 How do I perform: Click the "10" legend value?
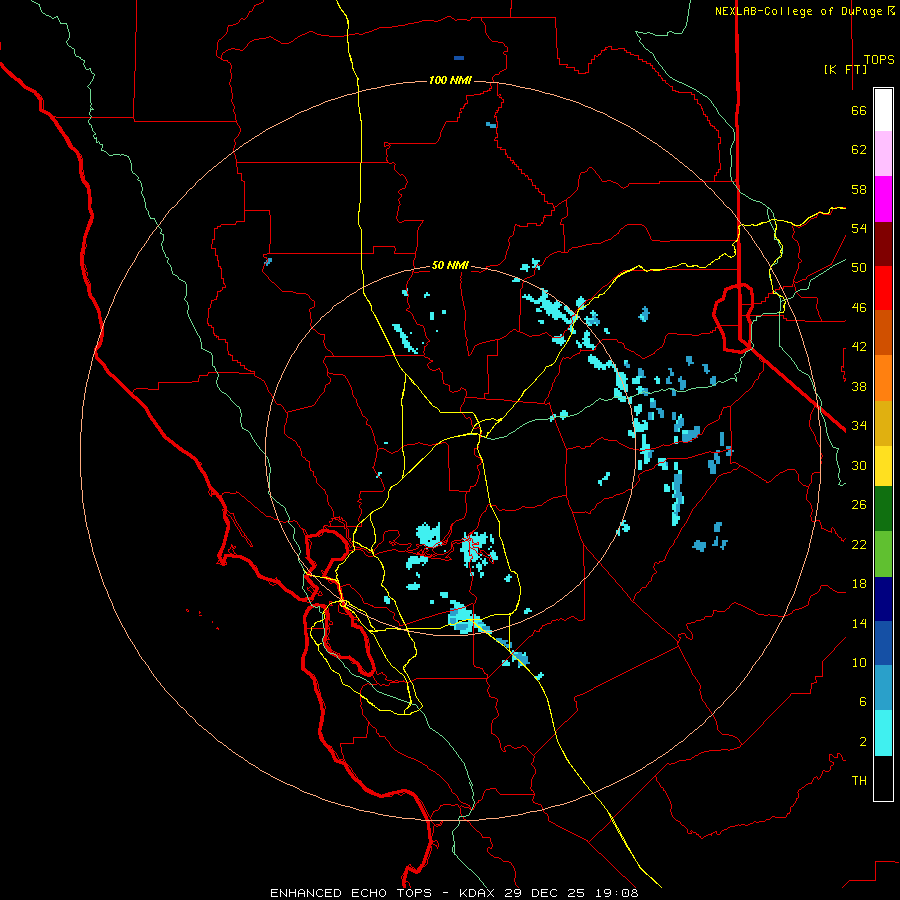(859, 663)
